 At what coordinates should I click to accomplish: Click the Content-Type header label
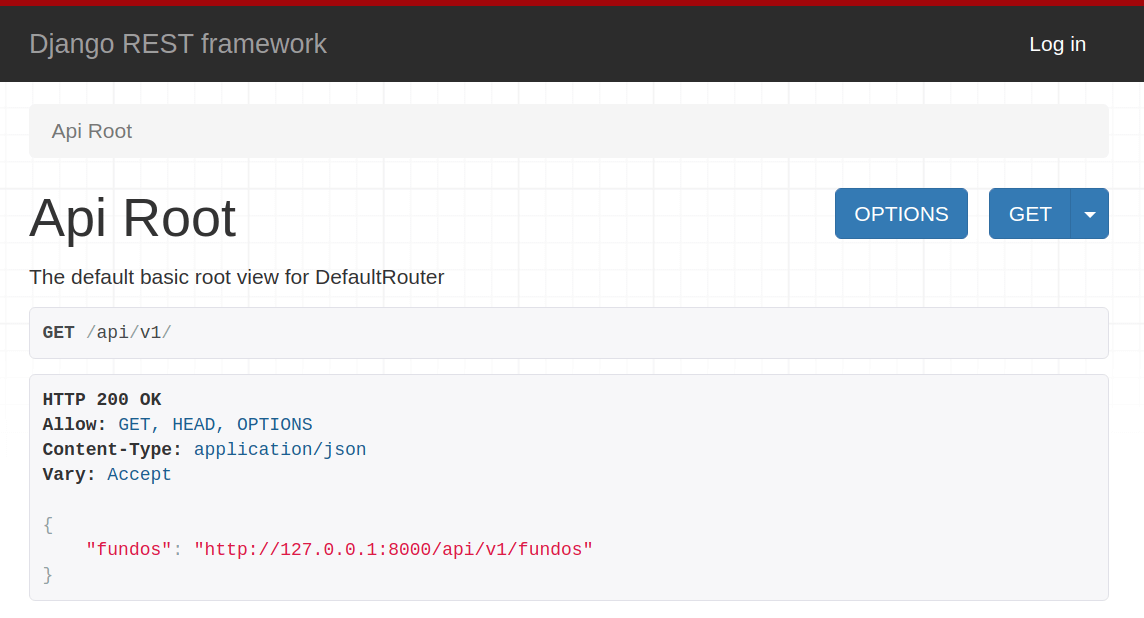pyautogui.click(x=112, y=449)
